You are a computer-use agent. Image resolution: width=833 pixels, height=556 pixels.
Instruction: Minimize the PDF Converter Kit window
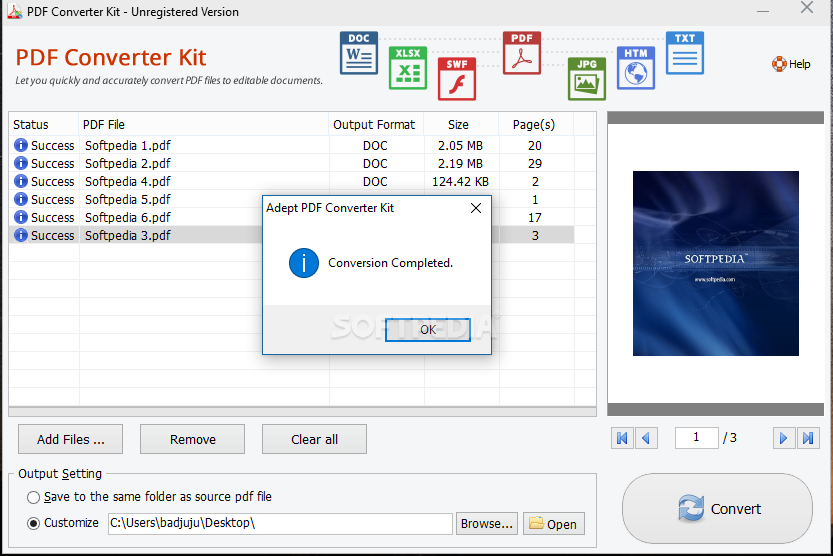tap(763, 11)
